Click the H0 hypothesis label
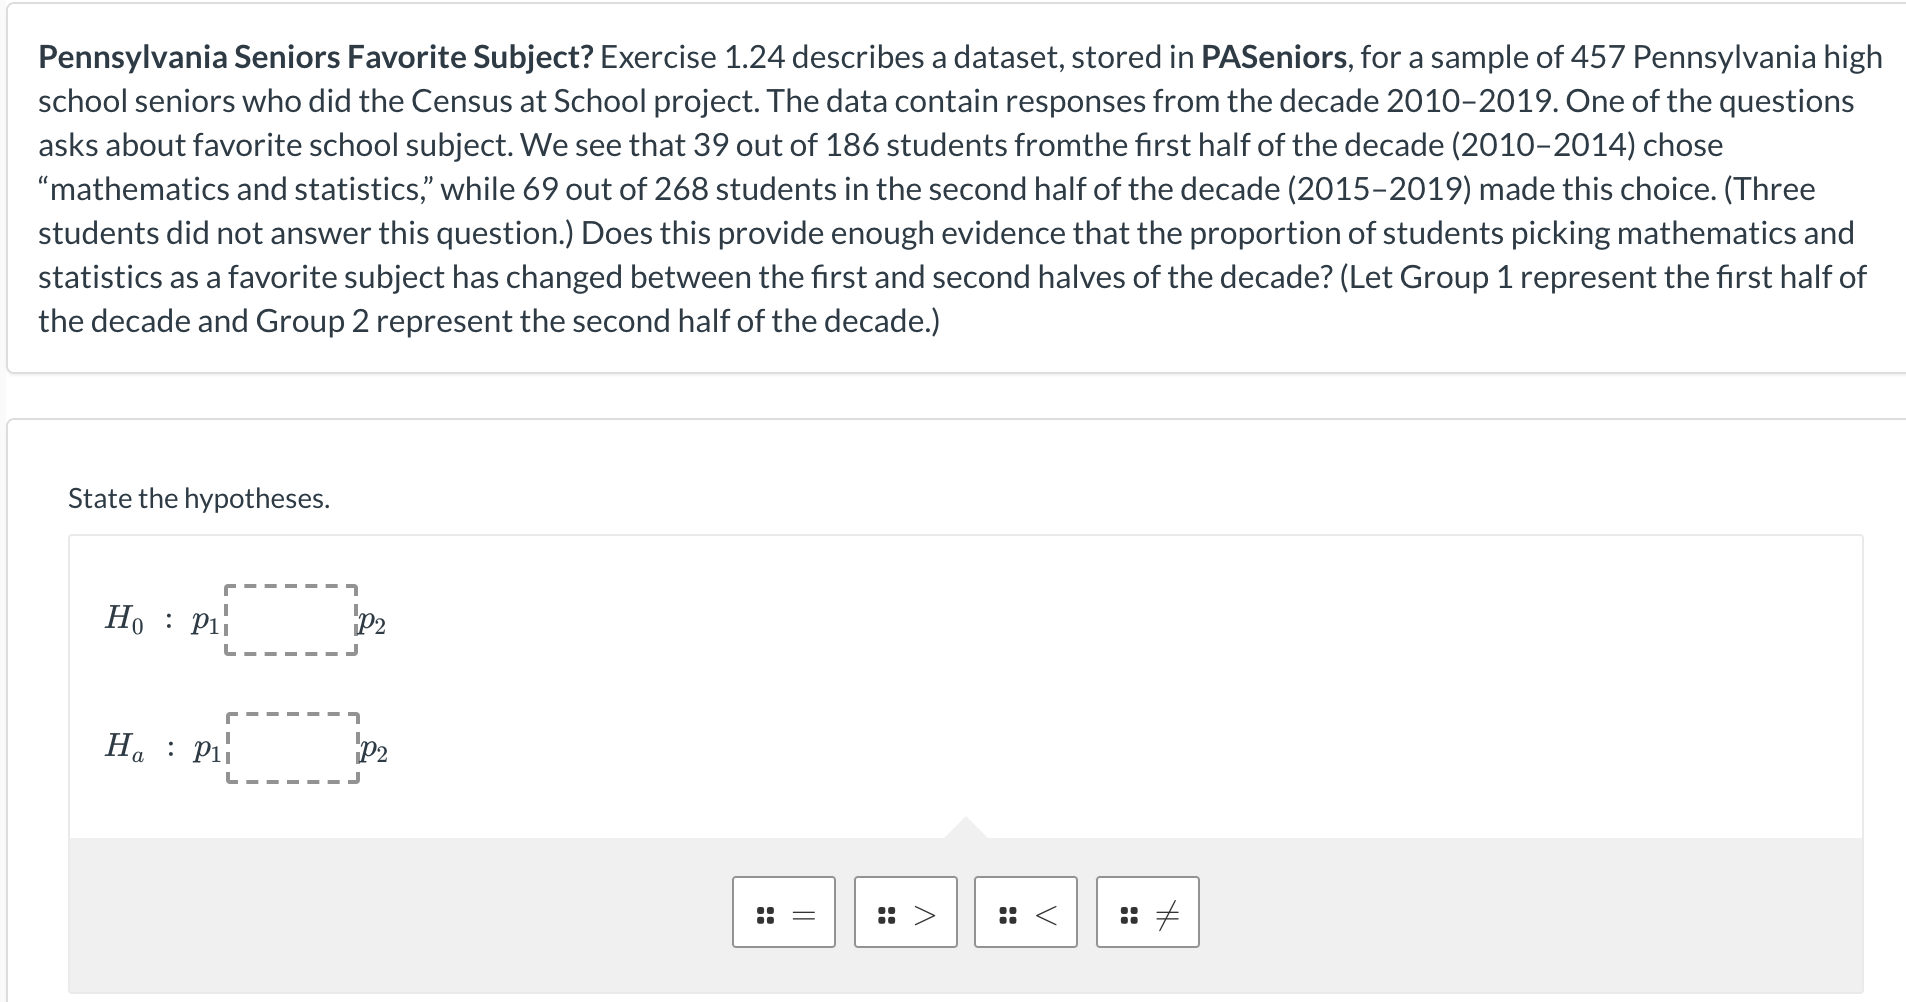The image size is (1906, 1002). coord(124,620)
